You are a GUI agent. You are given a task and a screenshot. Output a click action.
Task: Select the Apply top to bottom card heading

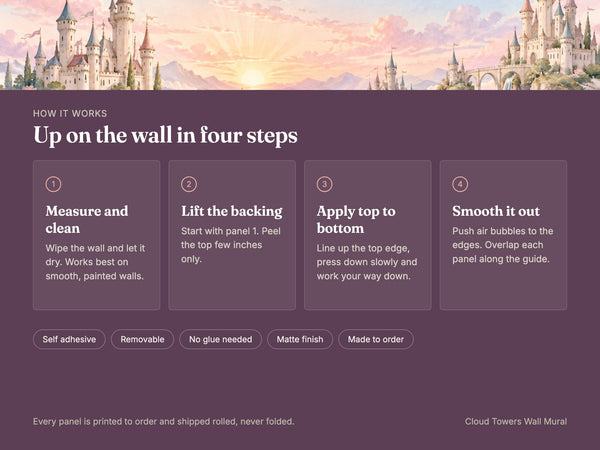point(356,220)
